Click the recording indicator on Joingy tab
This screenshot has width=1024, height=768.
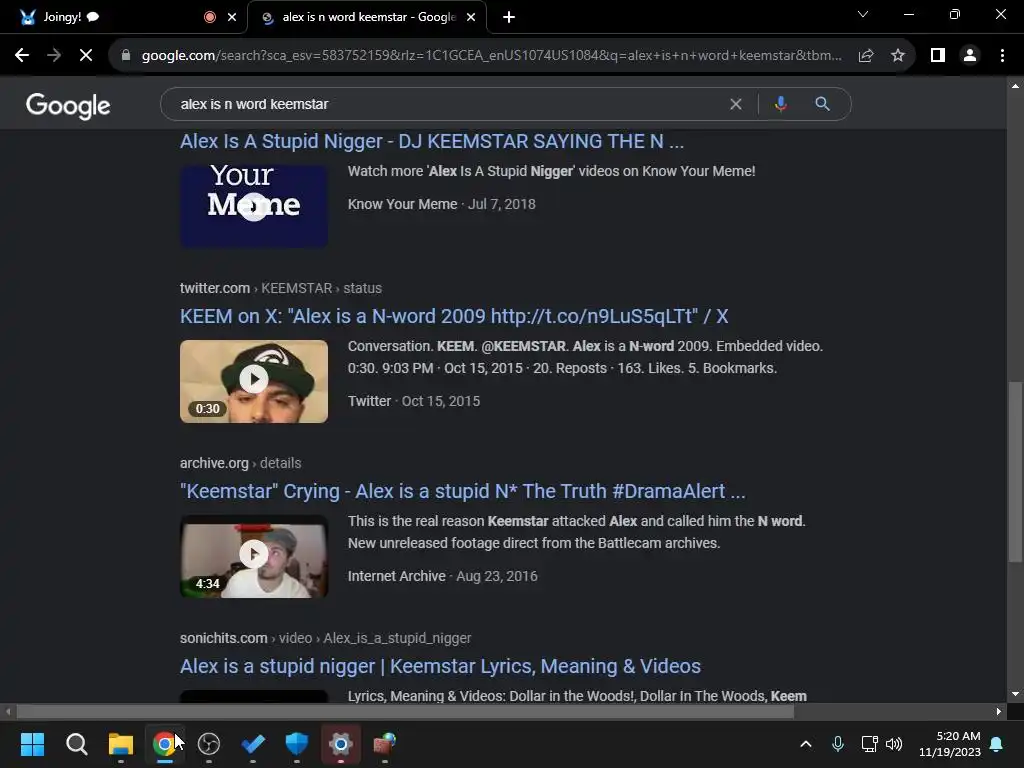click(210, 18)
